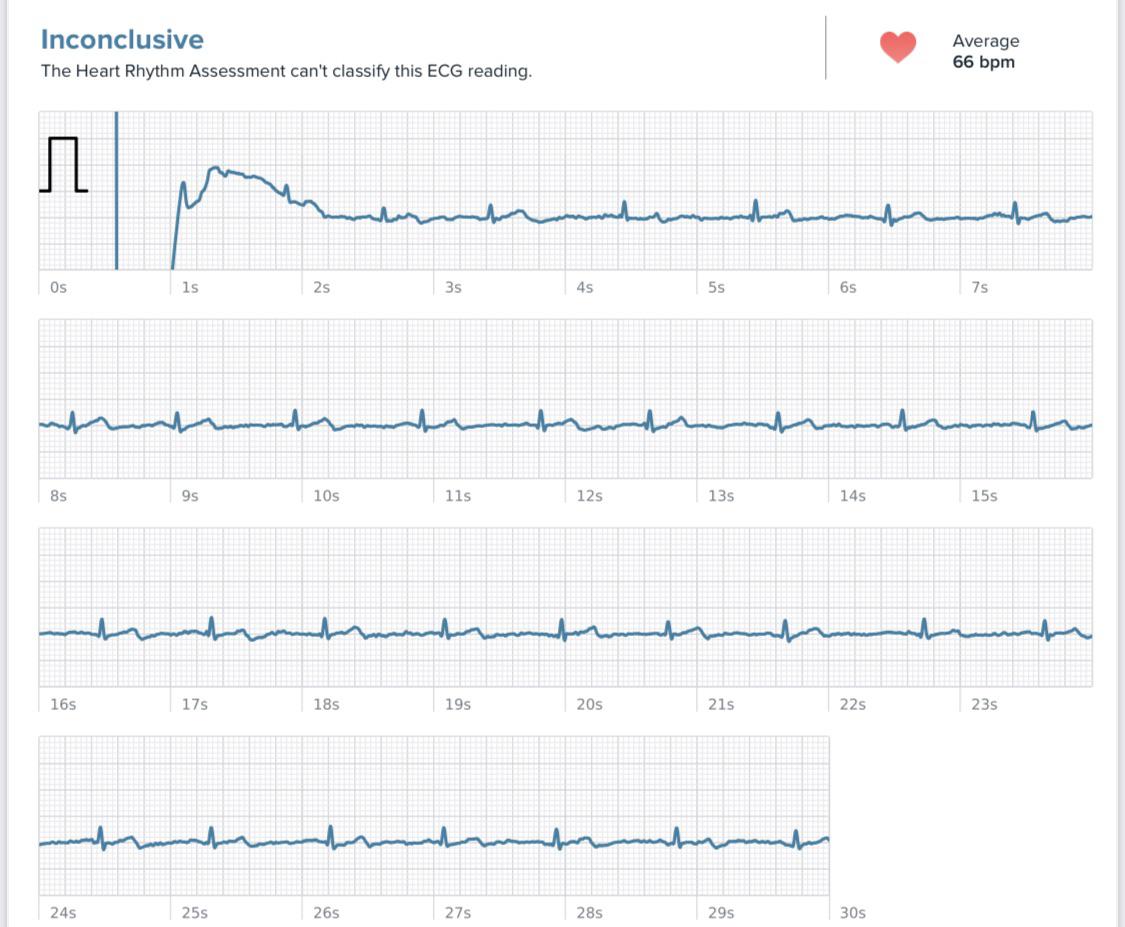Click the 9s time label
This screenshot has height=927, width=1125.
pos(189,496)
